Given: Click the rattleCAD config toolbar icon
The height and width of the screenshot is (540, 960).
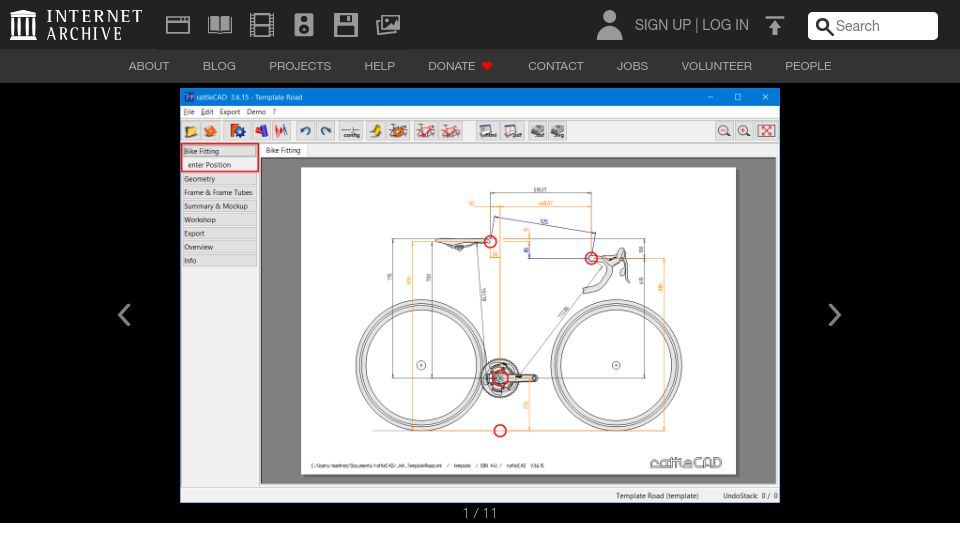Looking at the screenshot, I should (x=351, y=131).
